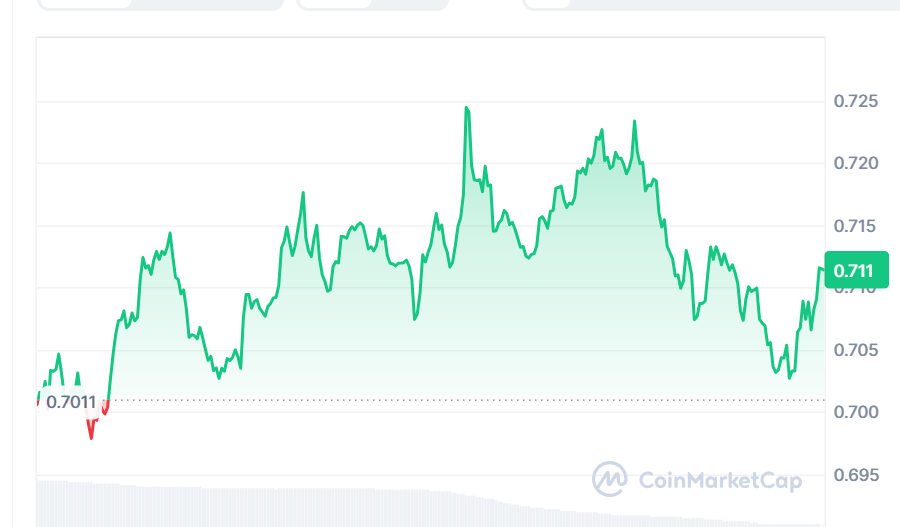Viewport: 900px width, 527px height.
Task: Click the highest peak of the price line
Action: [x=466, y=108]
